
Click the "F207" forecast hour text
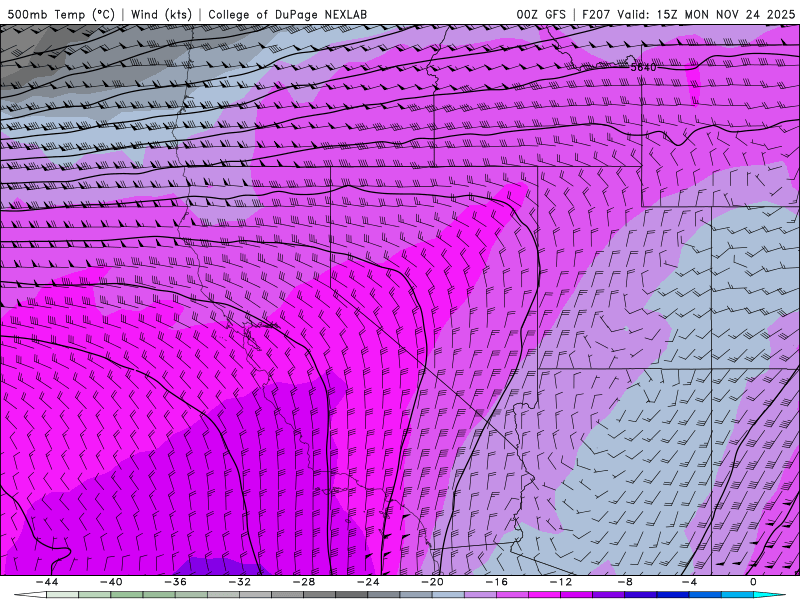point(597,14)
